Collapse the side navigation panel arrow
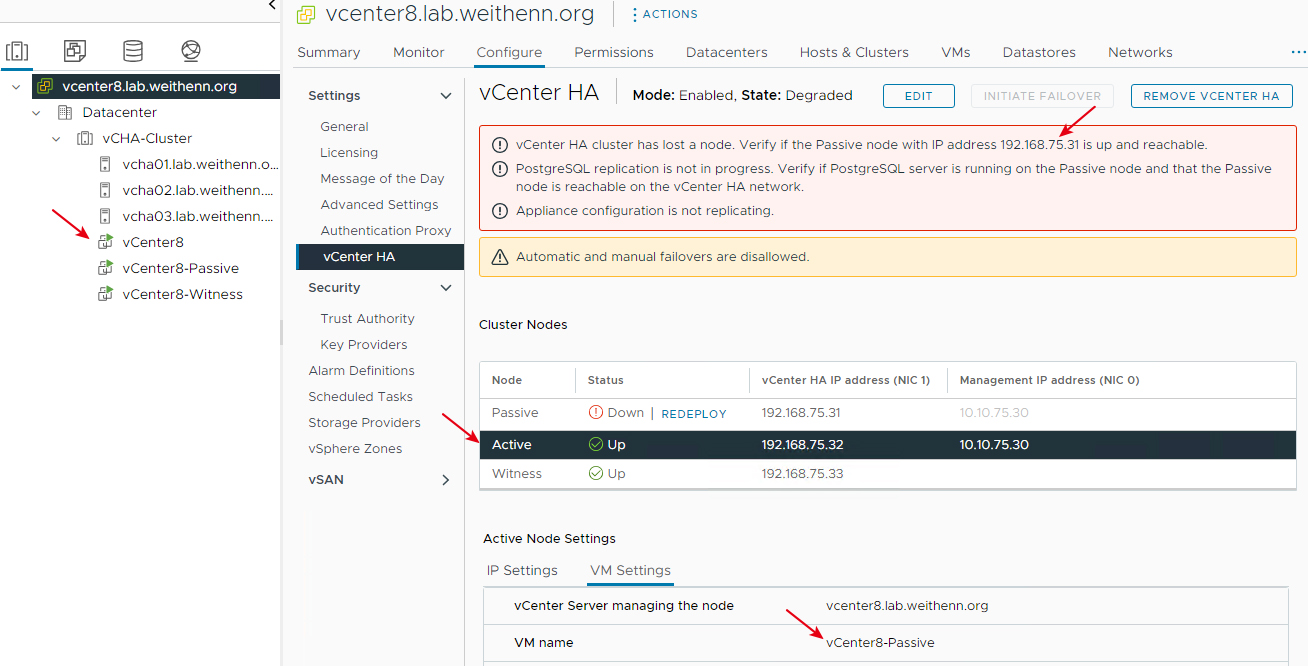Screen dimensions: 1308x666 (272, 6)
